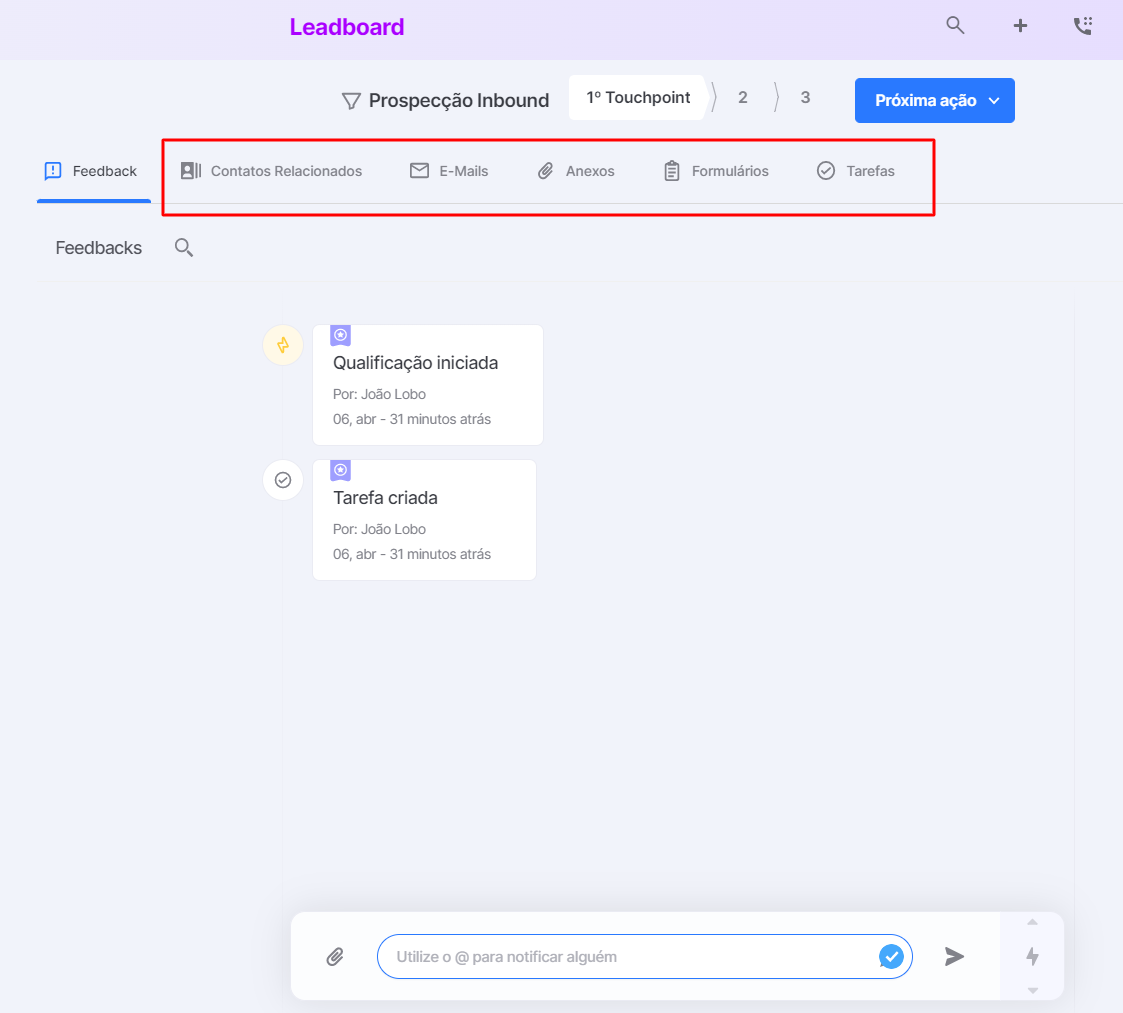1123x1013 pixels.
Task: Click the paperclip attach icon in message box
Action: (x=335, y=956)
